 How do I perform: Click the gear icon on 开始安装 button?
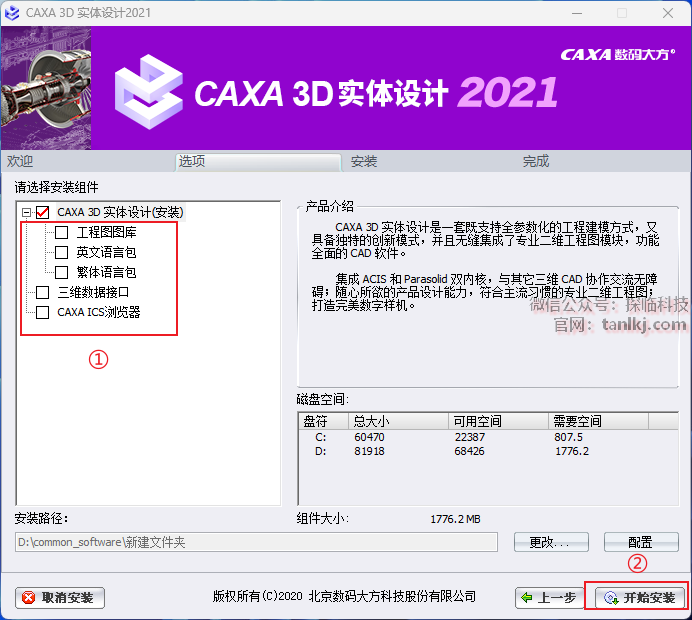[x=611, y=598]
